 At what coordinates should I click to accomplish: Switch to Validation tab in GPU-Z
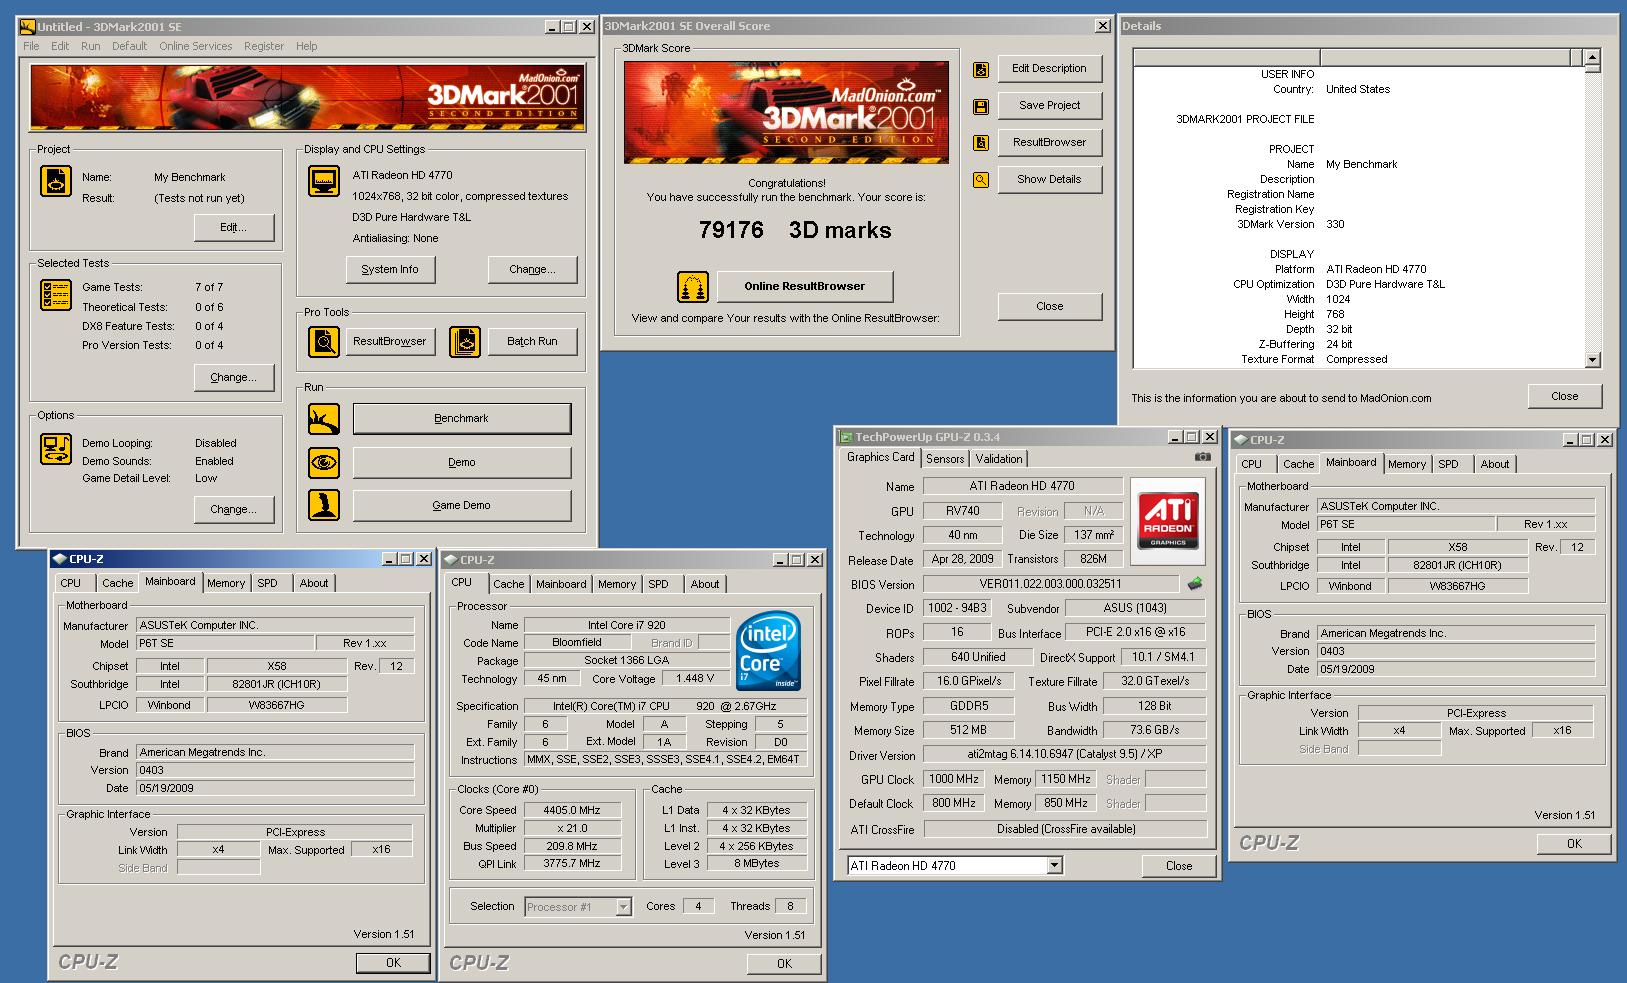(x=999, y=459)
